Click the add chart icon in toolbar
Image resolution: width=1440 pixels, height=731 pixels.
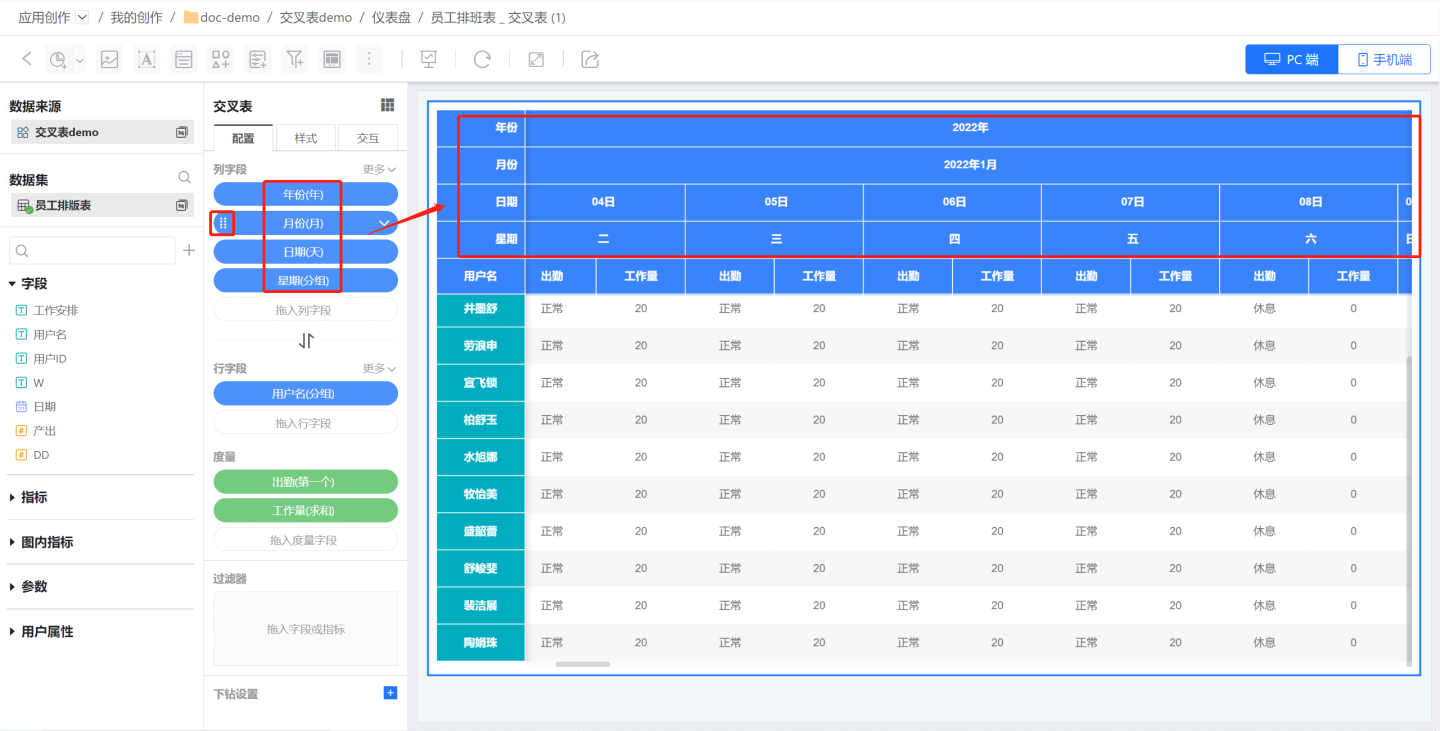[x=59, y=60]
